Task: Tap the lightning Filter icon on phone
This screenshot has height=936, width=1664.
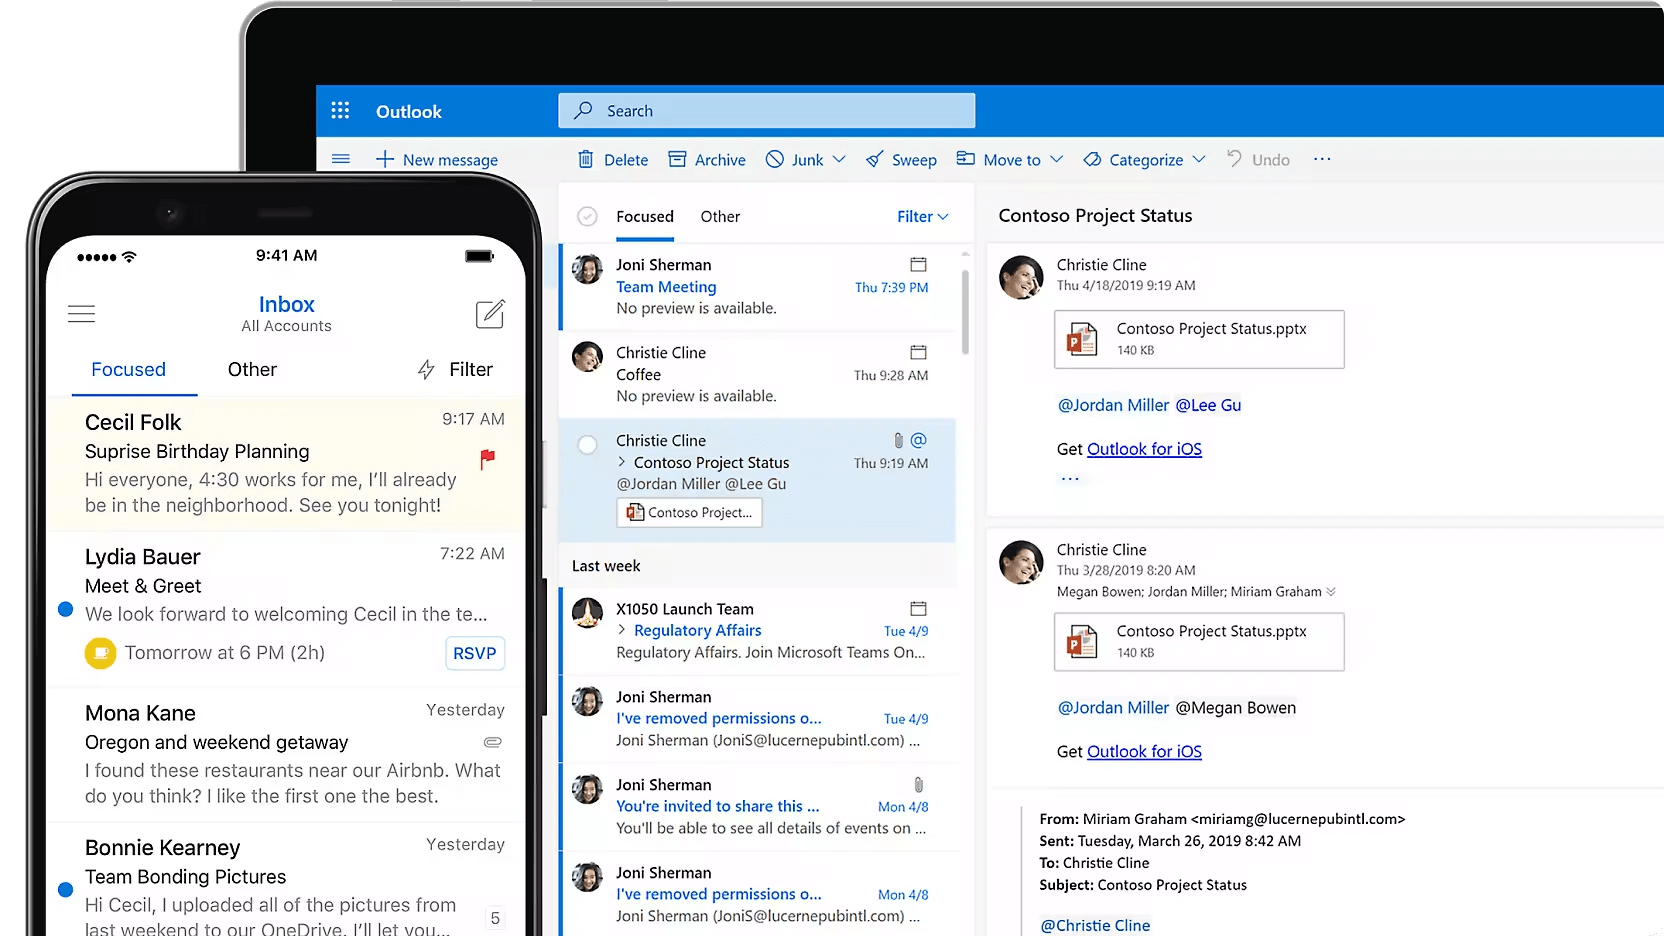Action: tap(426, 370)
